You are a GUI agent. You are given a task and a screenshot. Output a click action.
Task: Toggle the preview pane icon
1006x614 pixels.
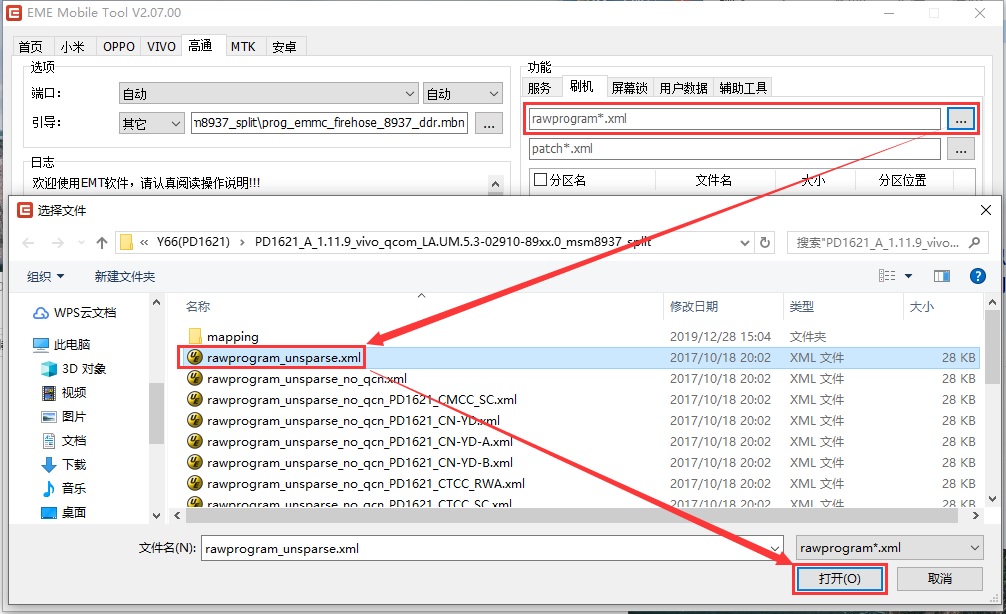click(x=941, y=276)
